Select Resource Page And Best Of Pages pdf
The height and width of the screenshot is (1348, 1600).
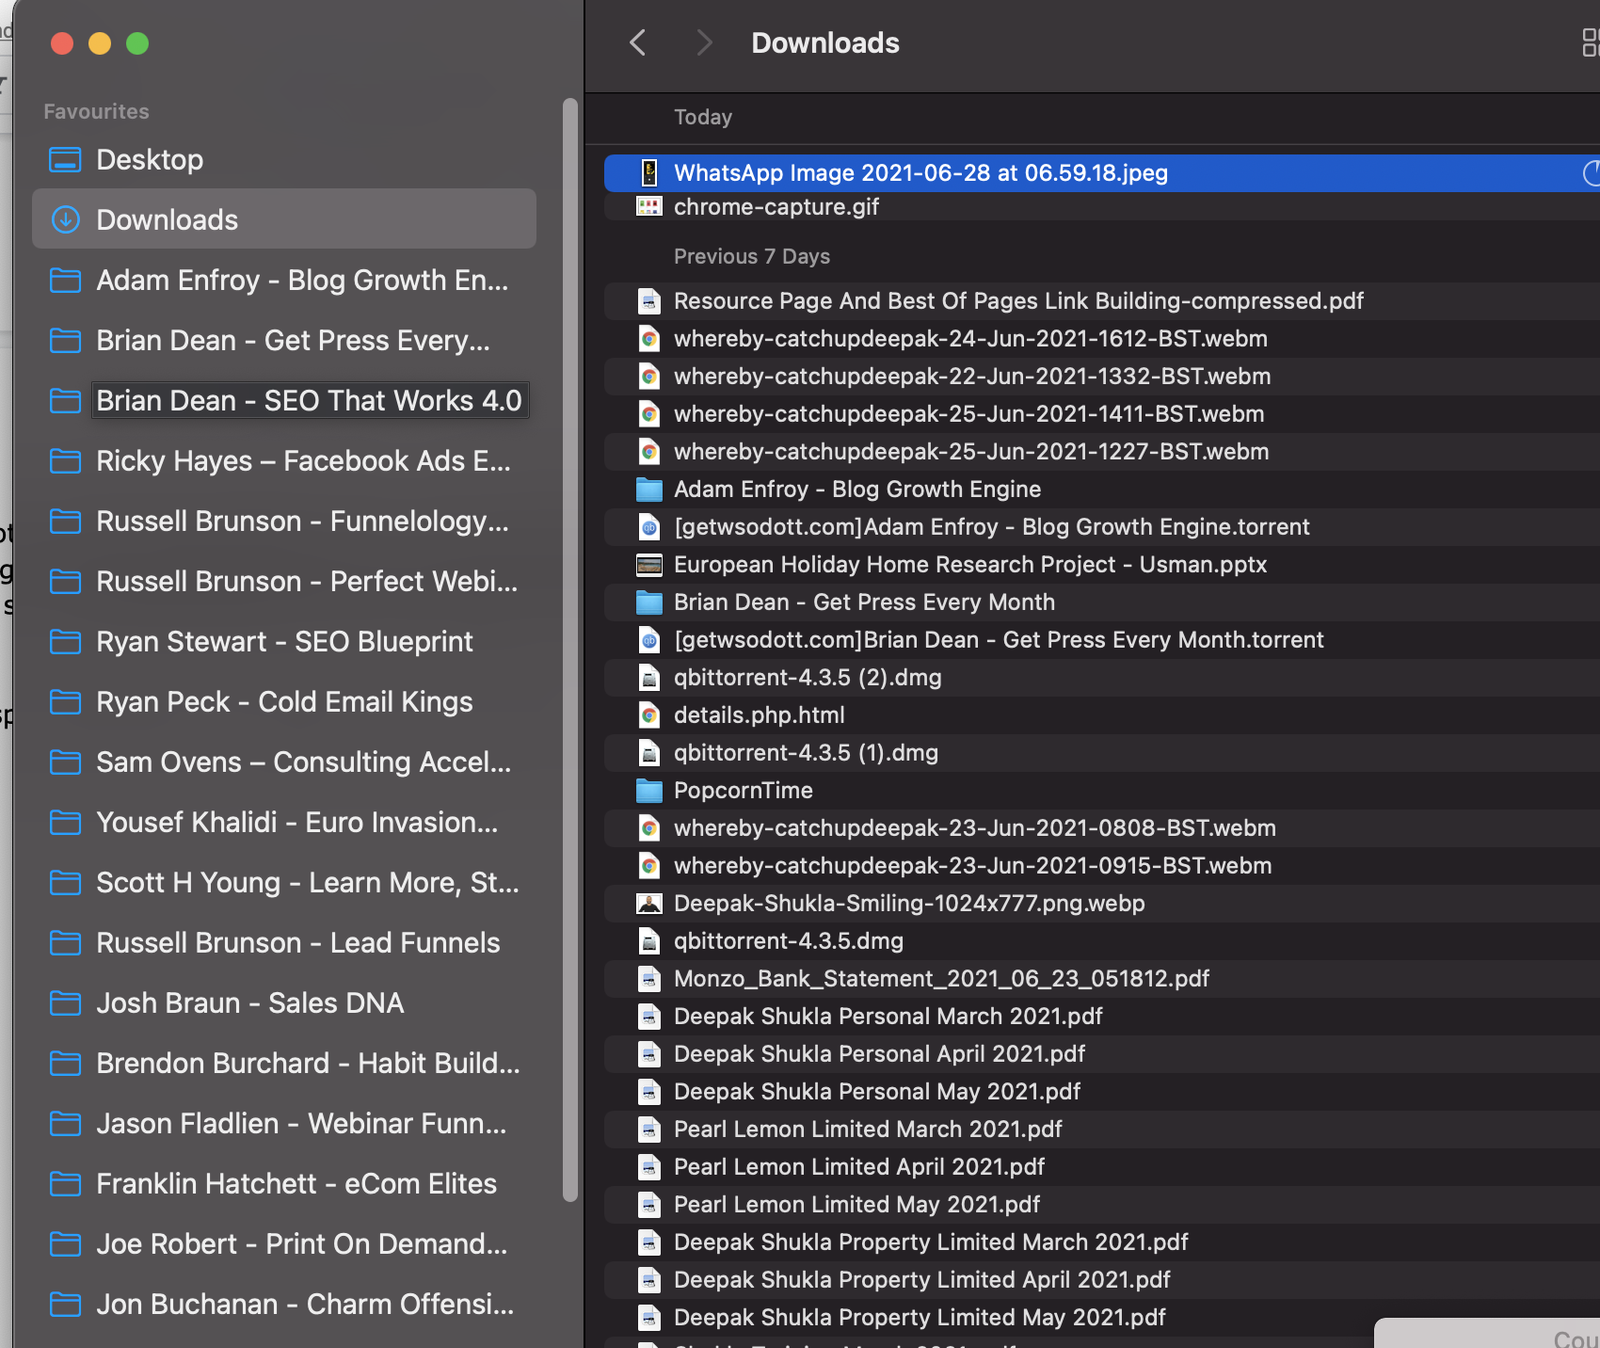tap(1102, 301)
